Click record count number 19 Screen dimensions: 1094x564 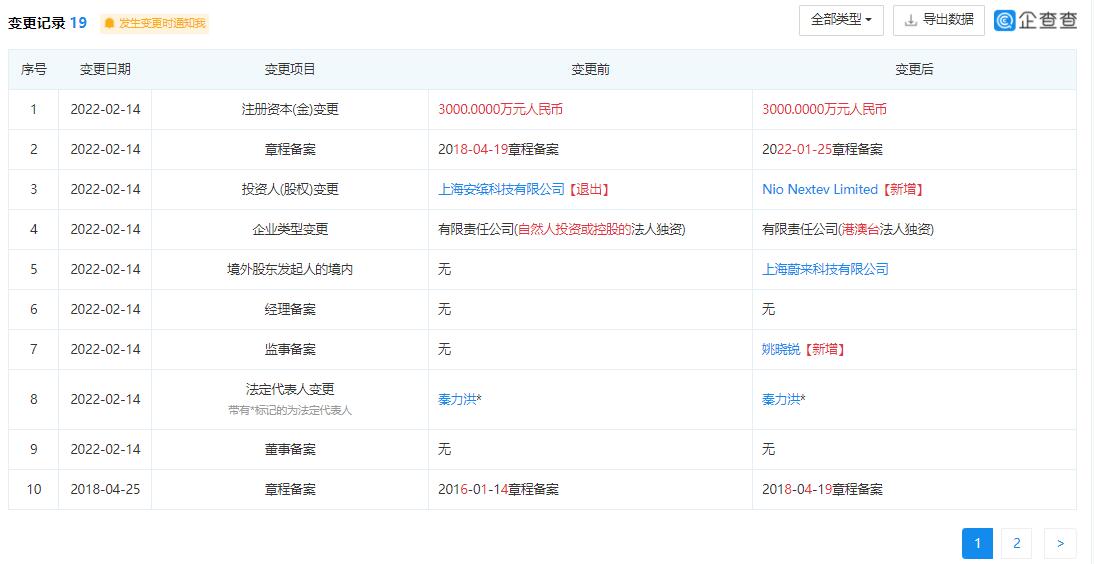click(x=78, y=23)
